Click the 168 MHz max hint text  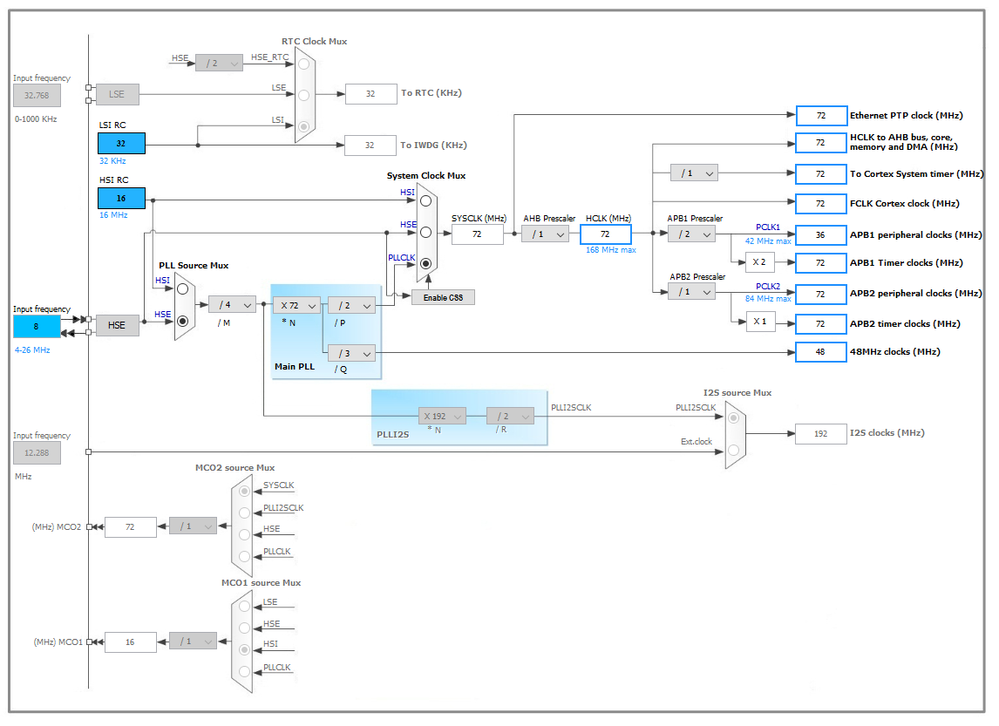point(611,250)
